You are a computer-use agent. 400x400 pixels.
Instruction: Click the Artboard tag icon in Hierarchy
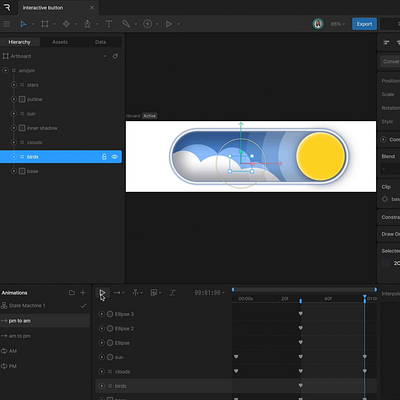(115, 56)
